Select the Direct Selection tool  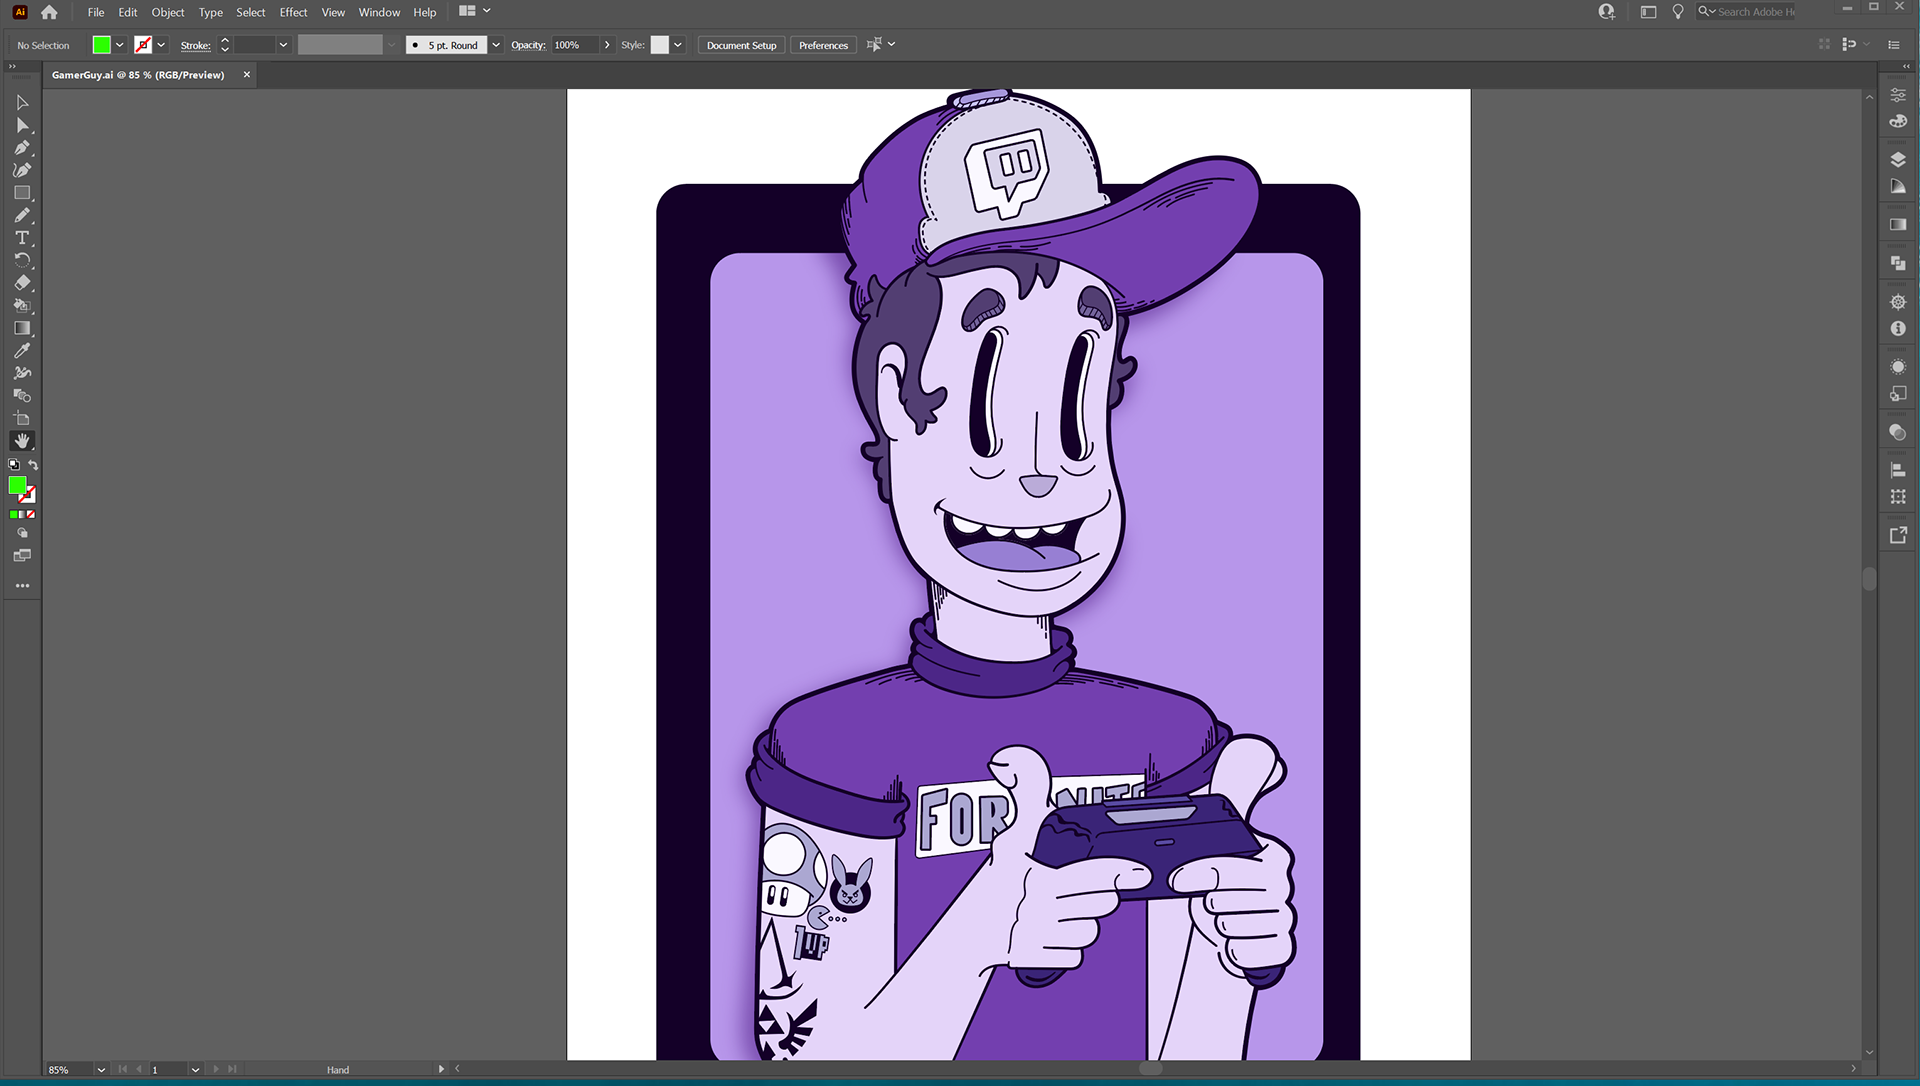[x=22, y=125]
